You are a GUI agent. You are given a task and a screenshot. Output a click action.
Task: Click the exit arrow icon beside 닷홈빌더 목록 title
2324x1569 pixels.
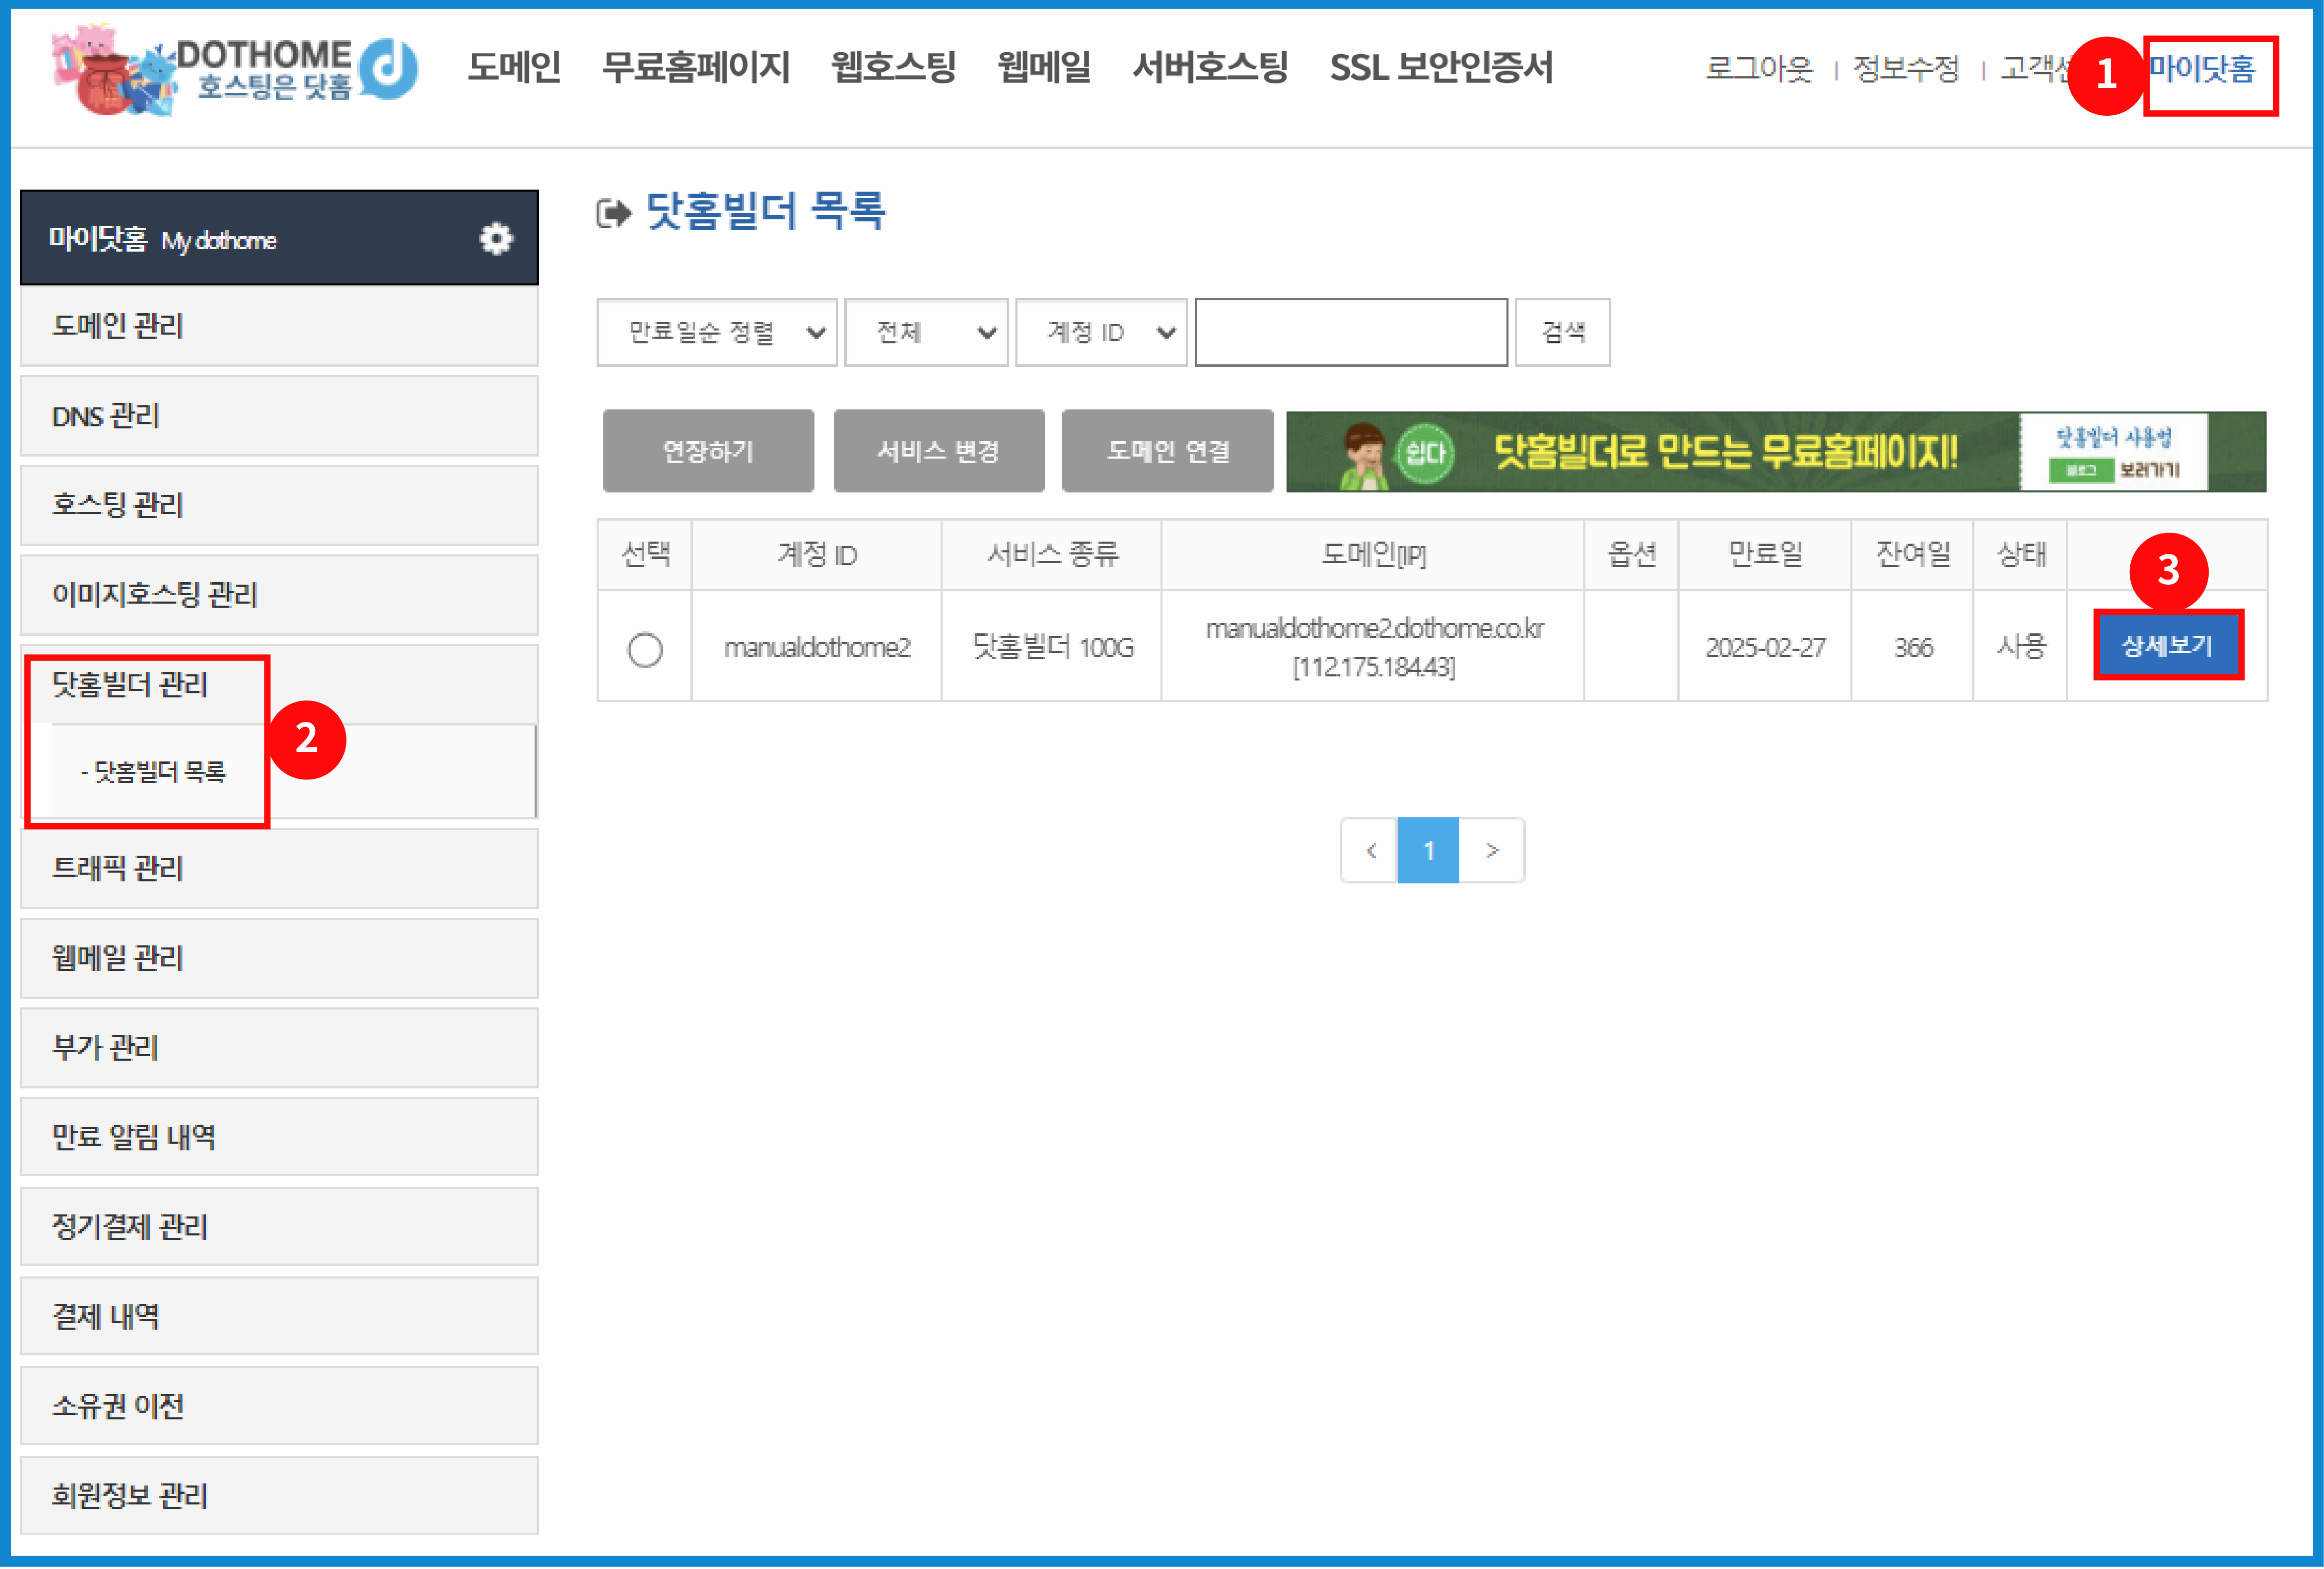coord(613,211)
